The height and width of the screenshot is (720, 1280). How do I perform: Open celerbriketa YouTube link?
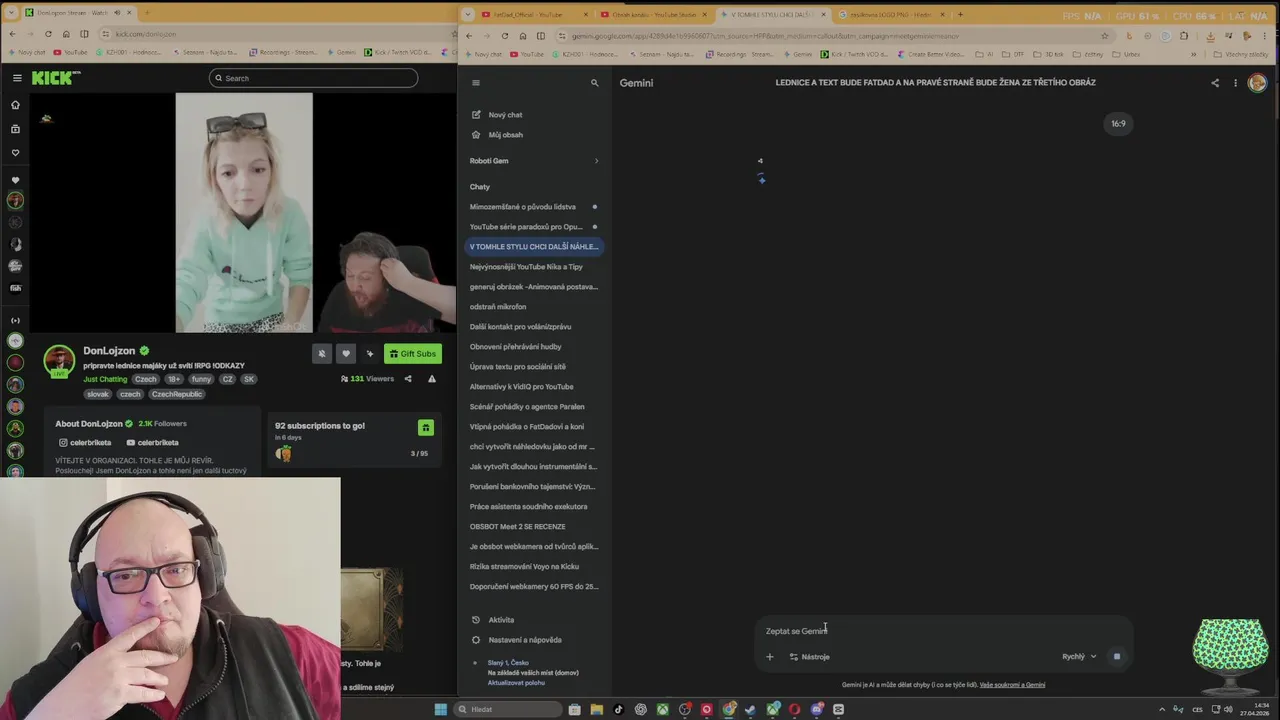(152, 442)
